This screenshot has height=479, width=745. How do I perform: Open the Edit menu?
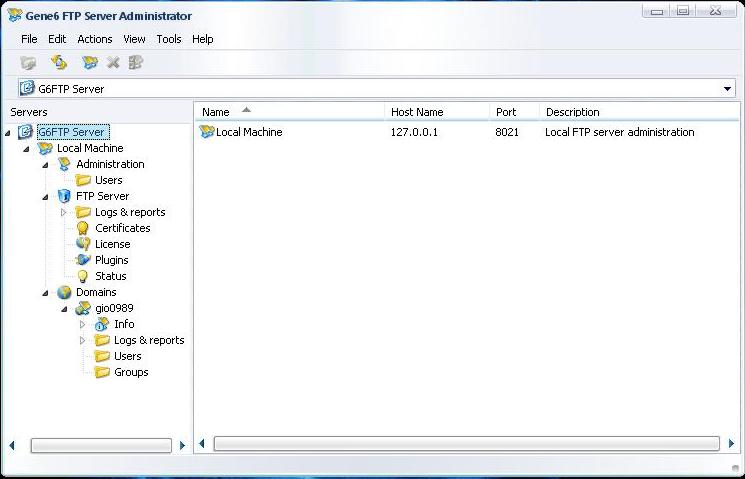[57, 39]
